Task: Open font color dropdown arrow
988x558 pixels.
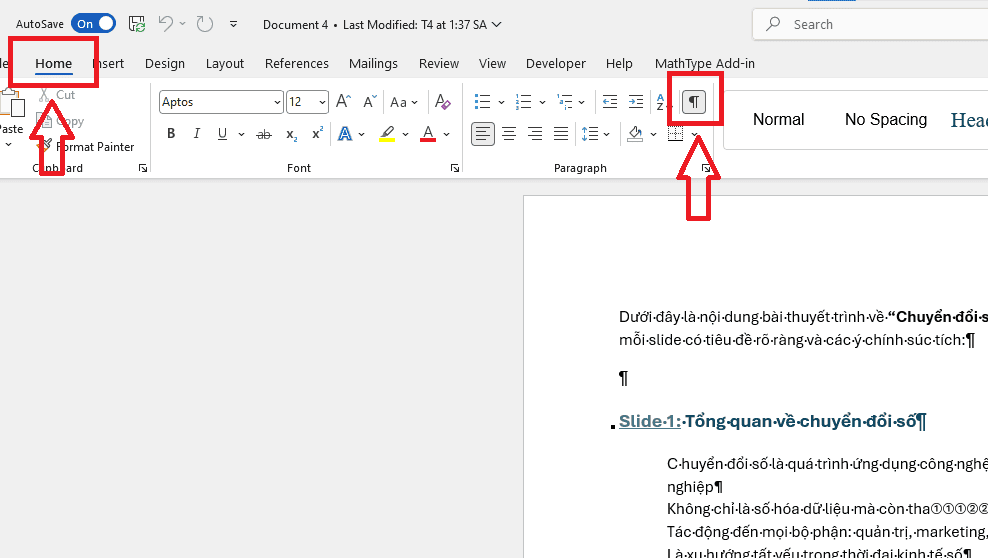Action: pos(447,134)
